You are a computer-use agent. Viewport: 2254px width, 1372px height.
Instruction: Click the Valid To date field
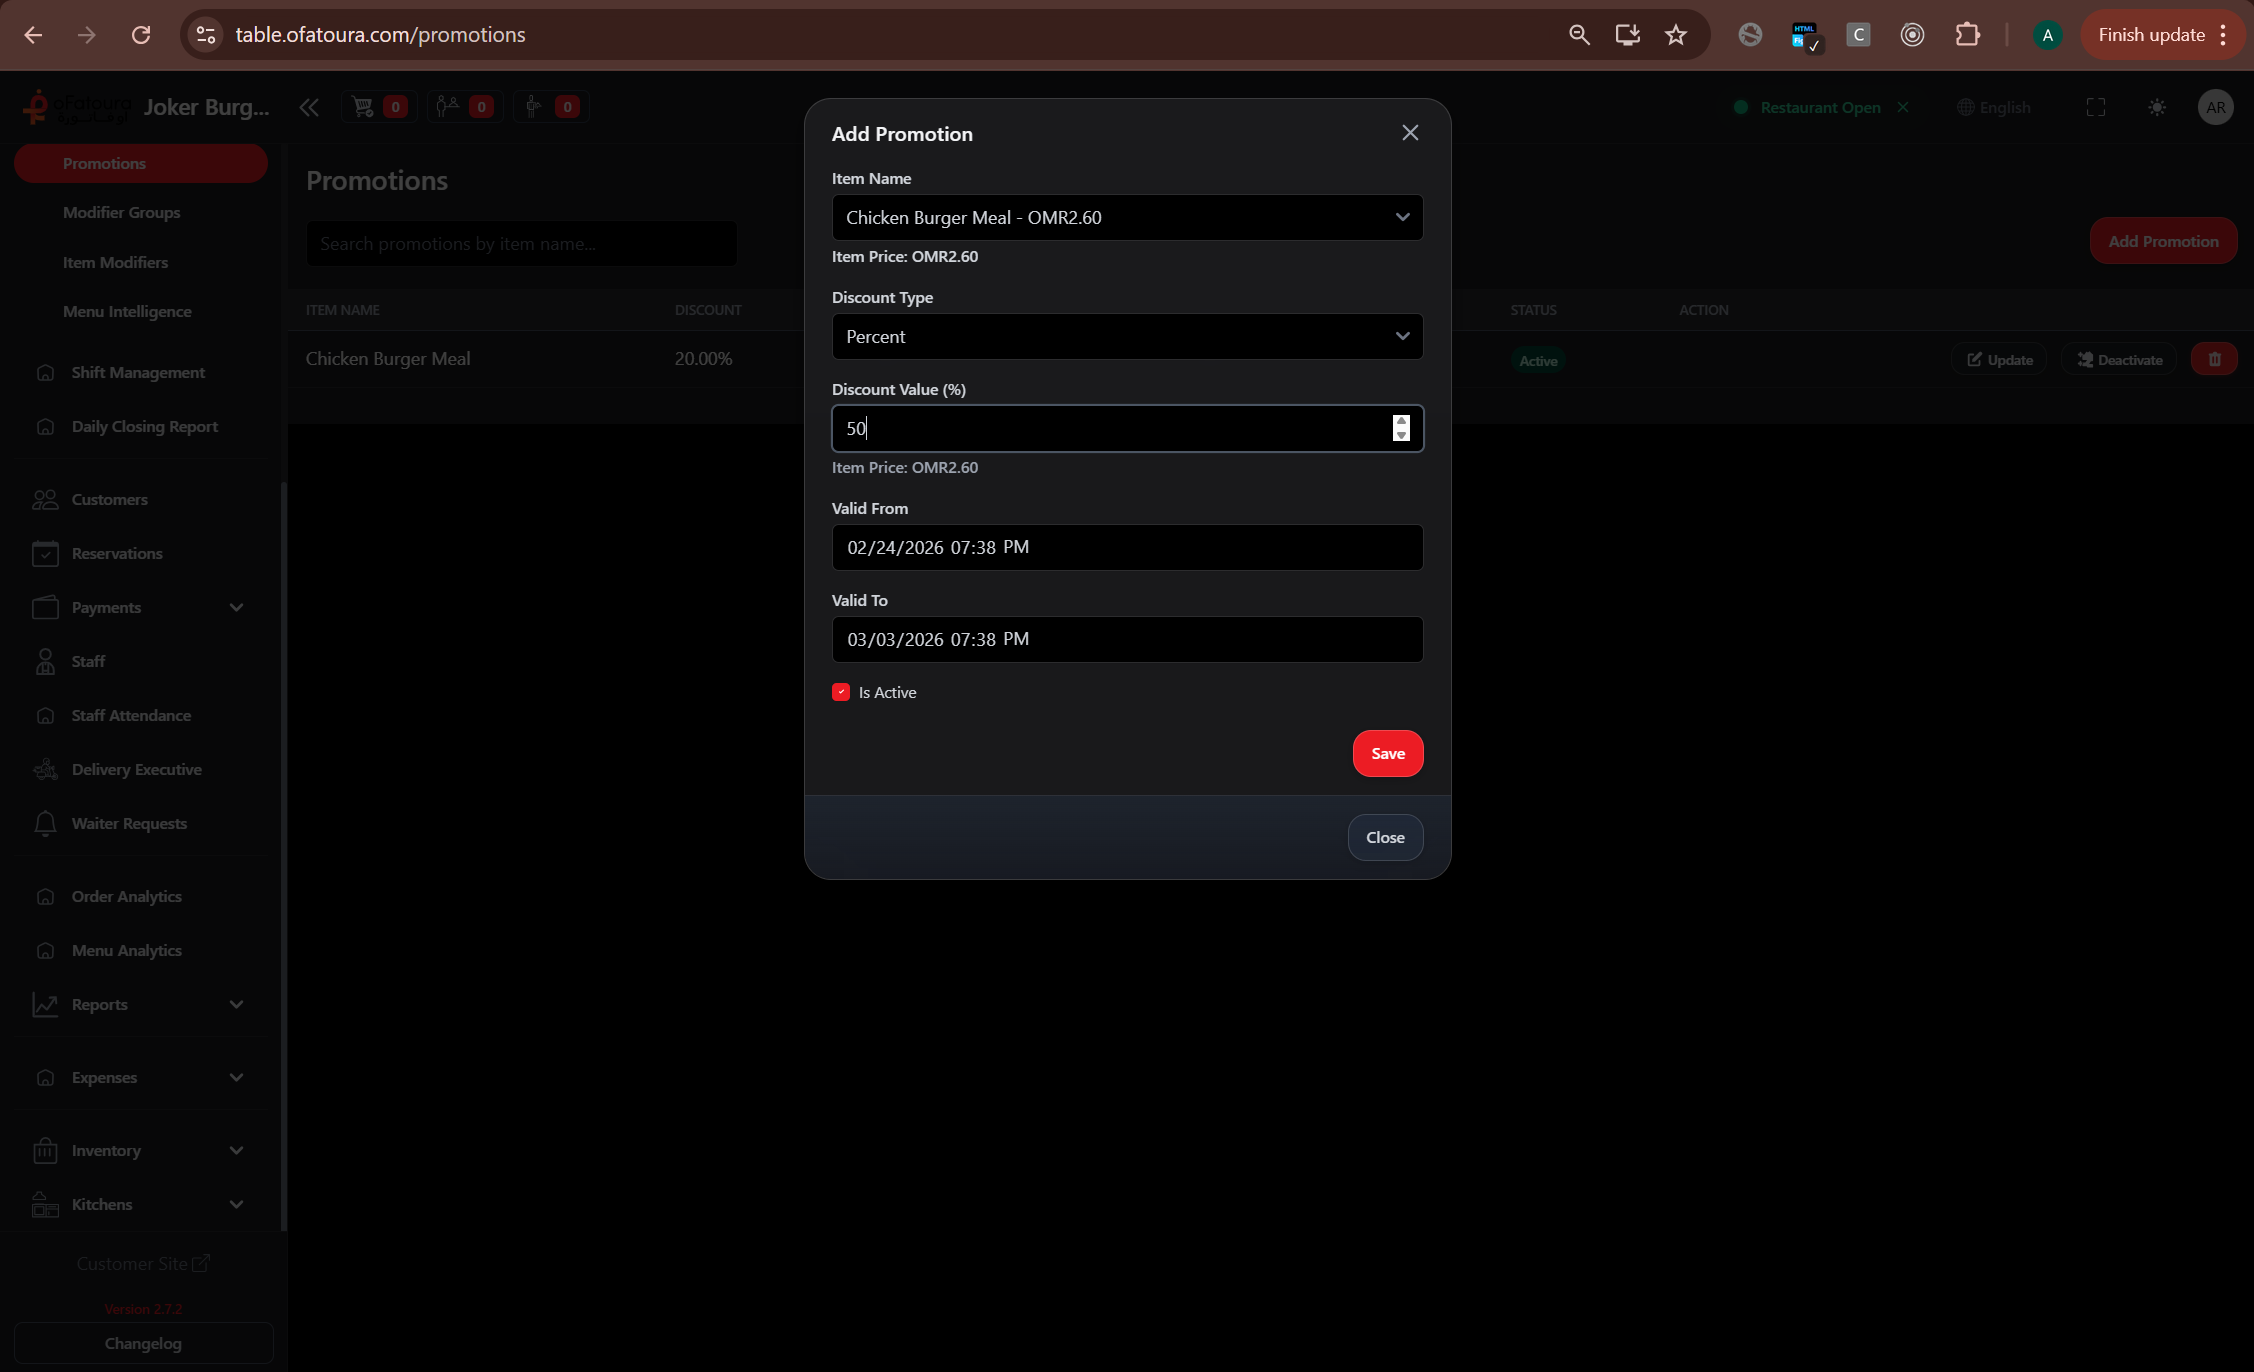tap(1127, 639)
